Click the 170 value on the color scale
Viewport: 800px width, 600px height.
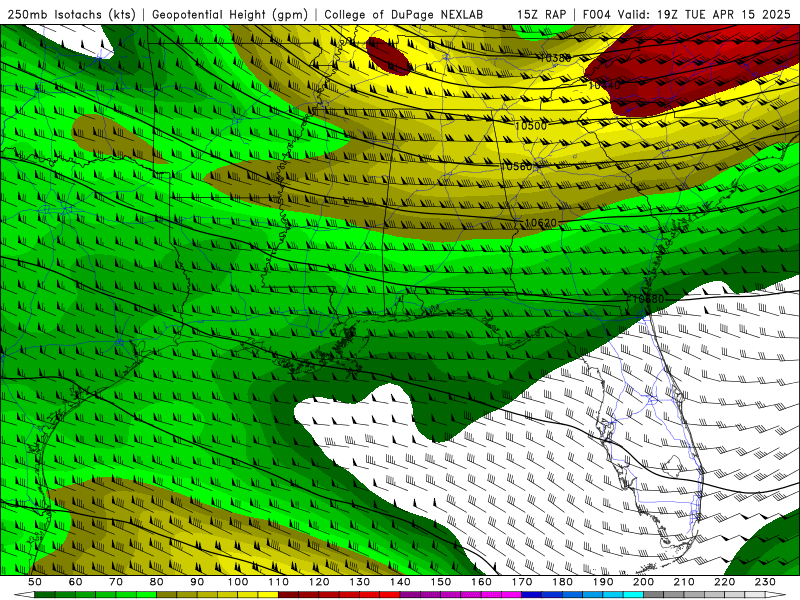[x=522, y=582]
